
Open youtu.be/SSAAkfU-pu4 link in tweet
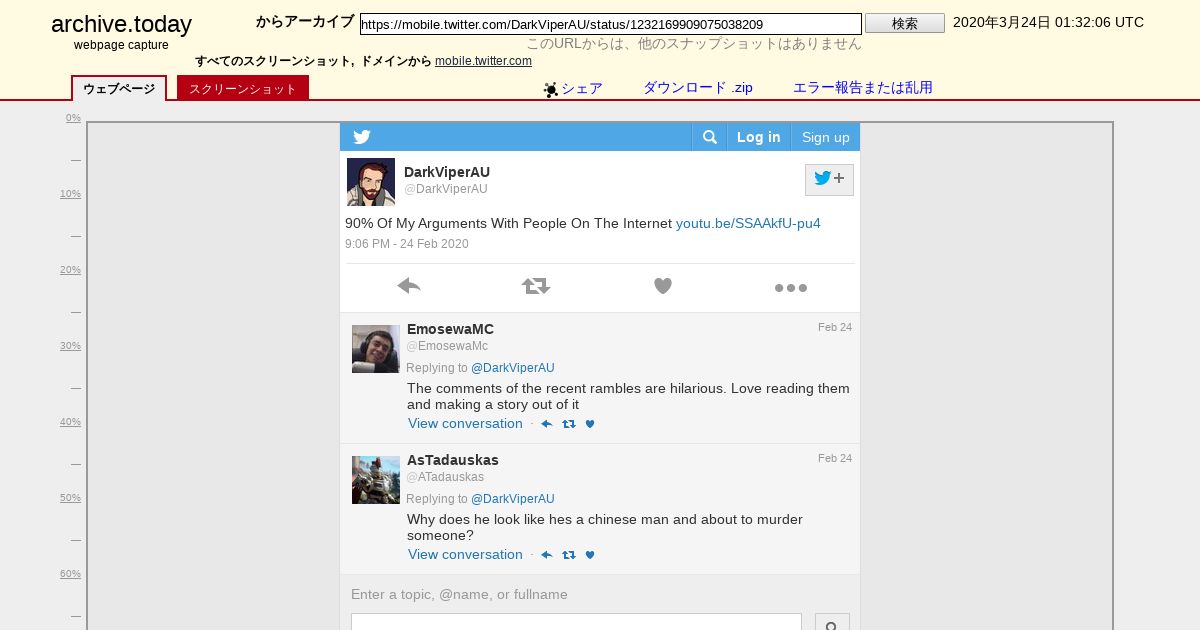[x=748, y=223]
